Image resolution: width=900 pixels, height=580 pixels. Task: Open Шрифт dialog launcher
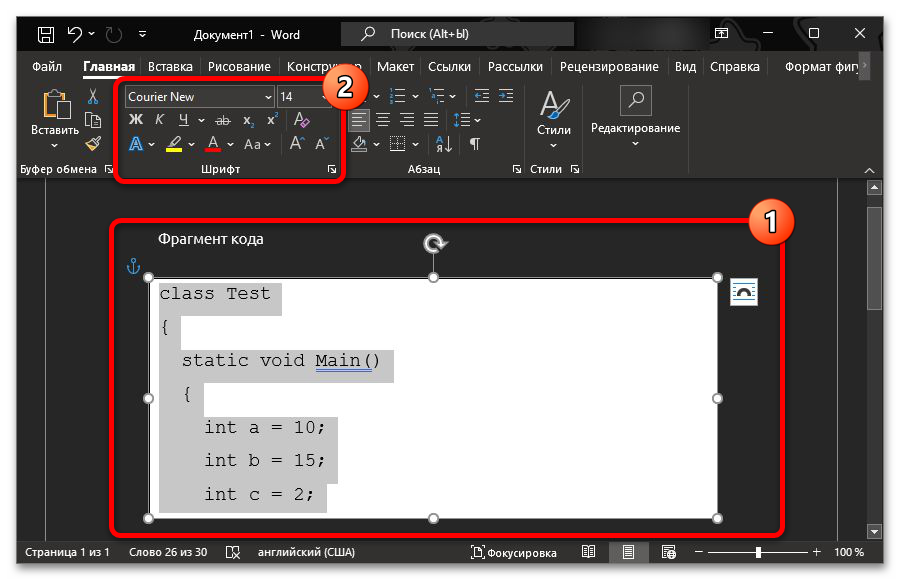click(332, 169)
